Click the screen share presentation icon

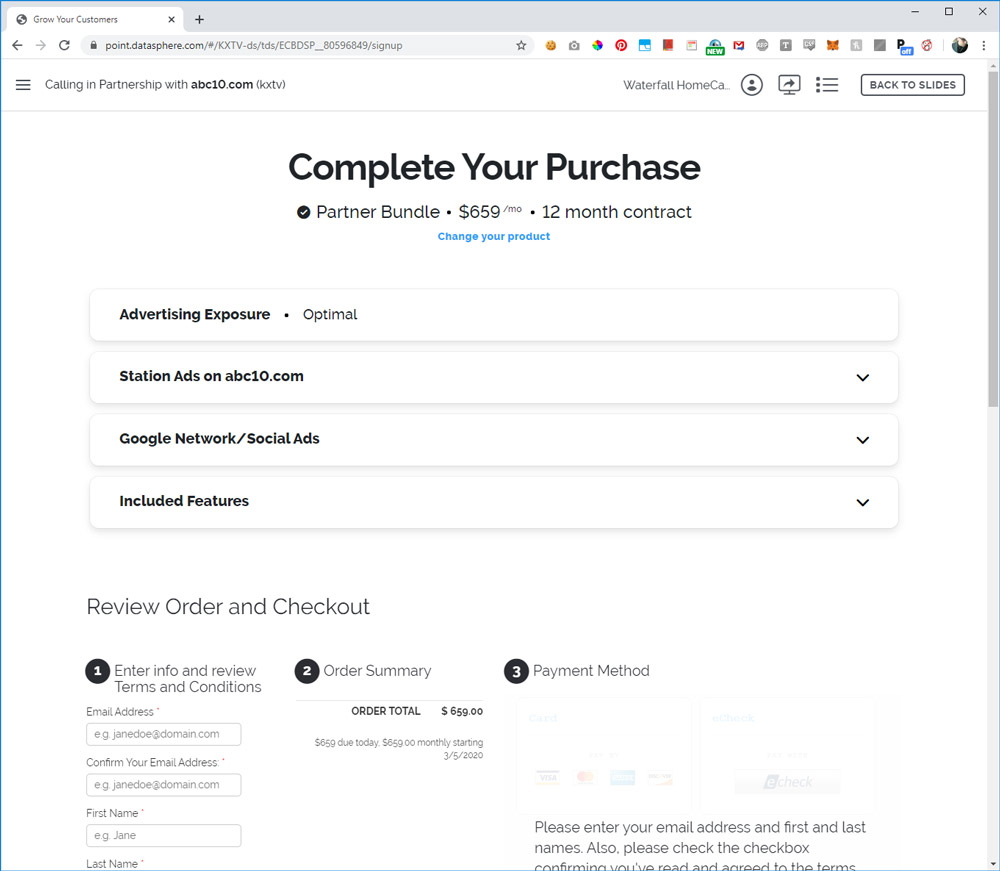789,85
